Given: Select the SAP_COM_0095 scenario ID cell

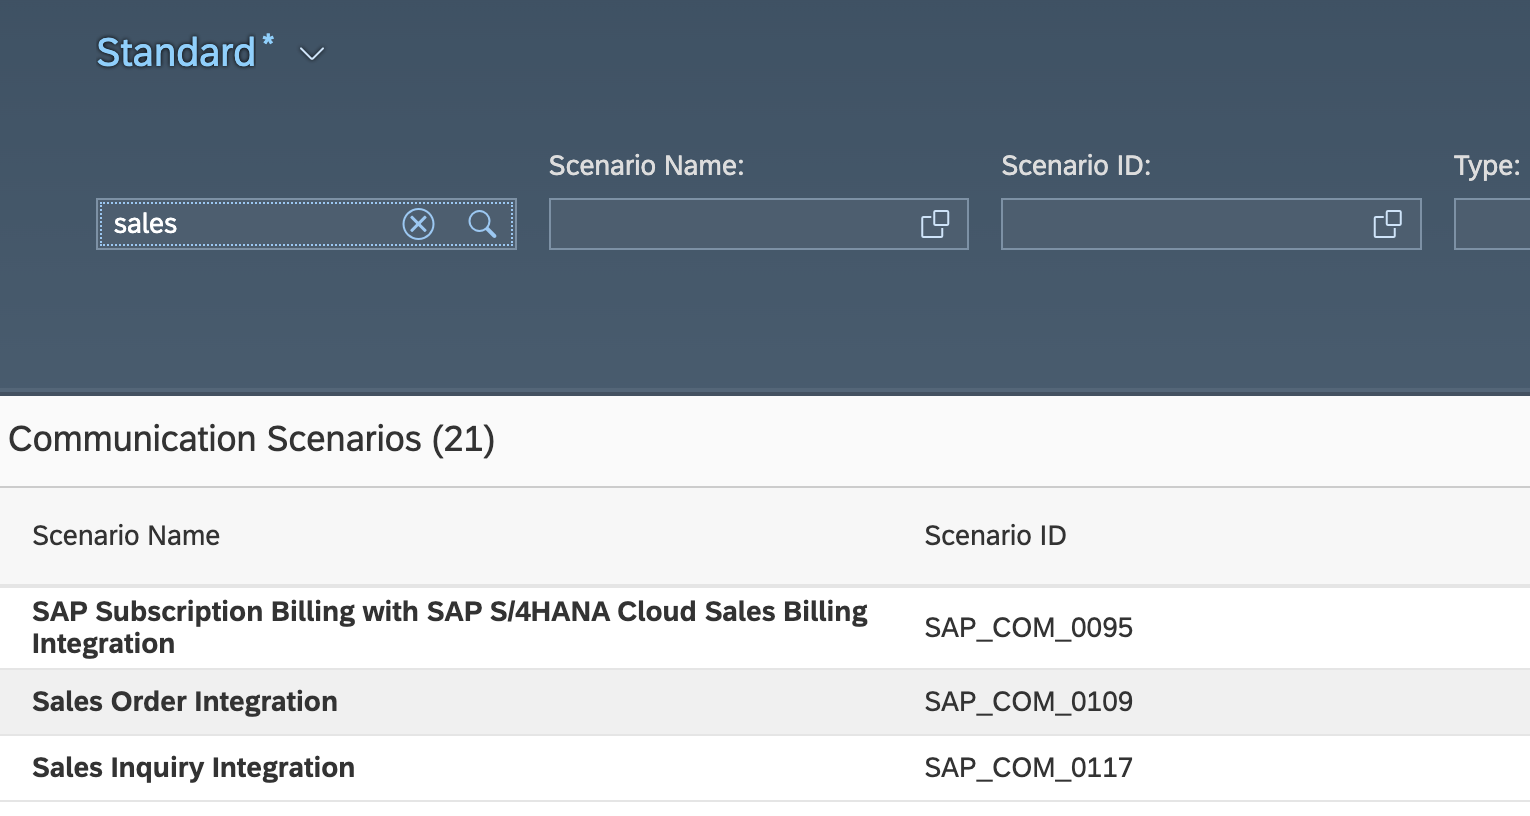Looking at the screenshot, I should [x=1028, y=628].
